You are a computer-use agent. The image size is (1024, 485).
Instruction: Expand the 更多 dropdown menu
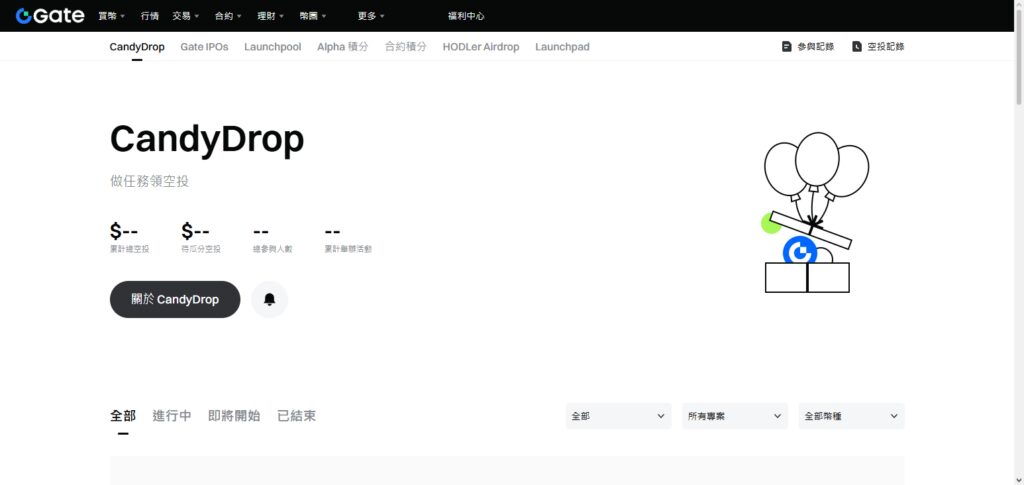tap(372, 16)
